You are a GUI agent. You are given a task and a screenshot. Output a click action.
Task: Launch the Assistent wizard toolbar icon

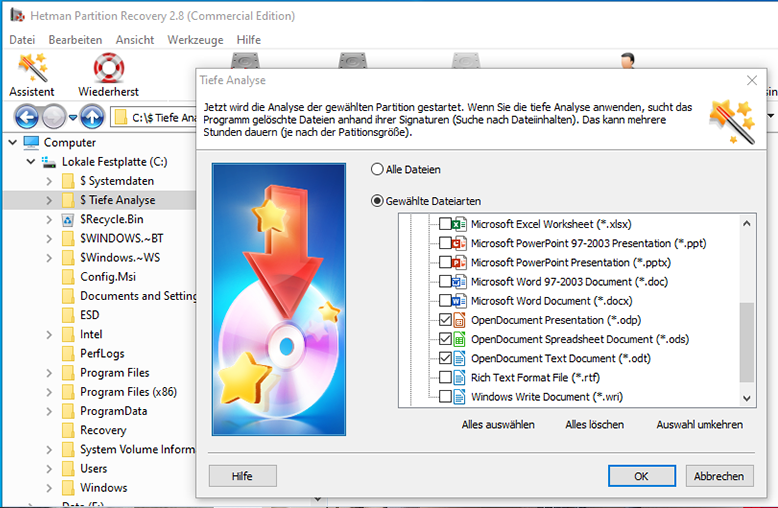(x=33, y=67)
